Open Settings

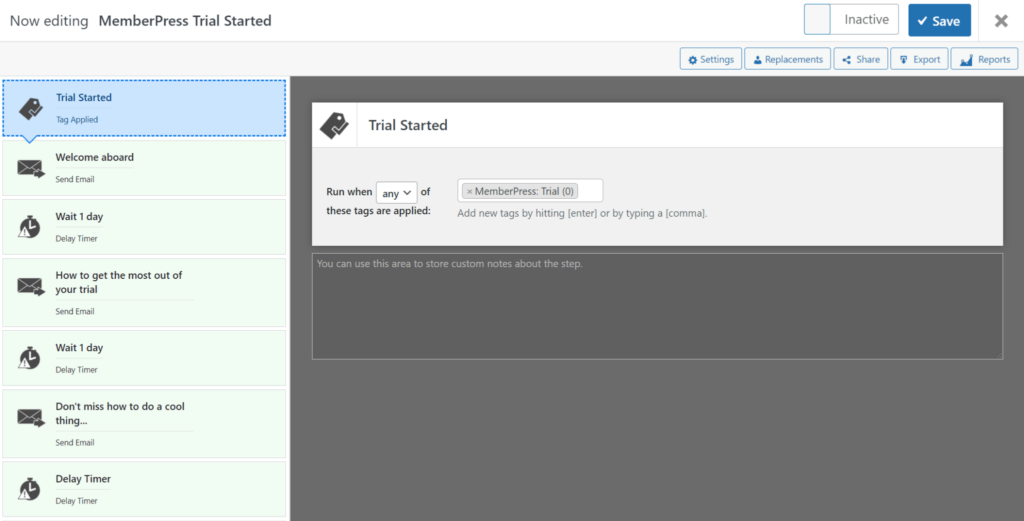[x=711, y=59]
